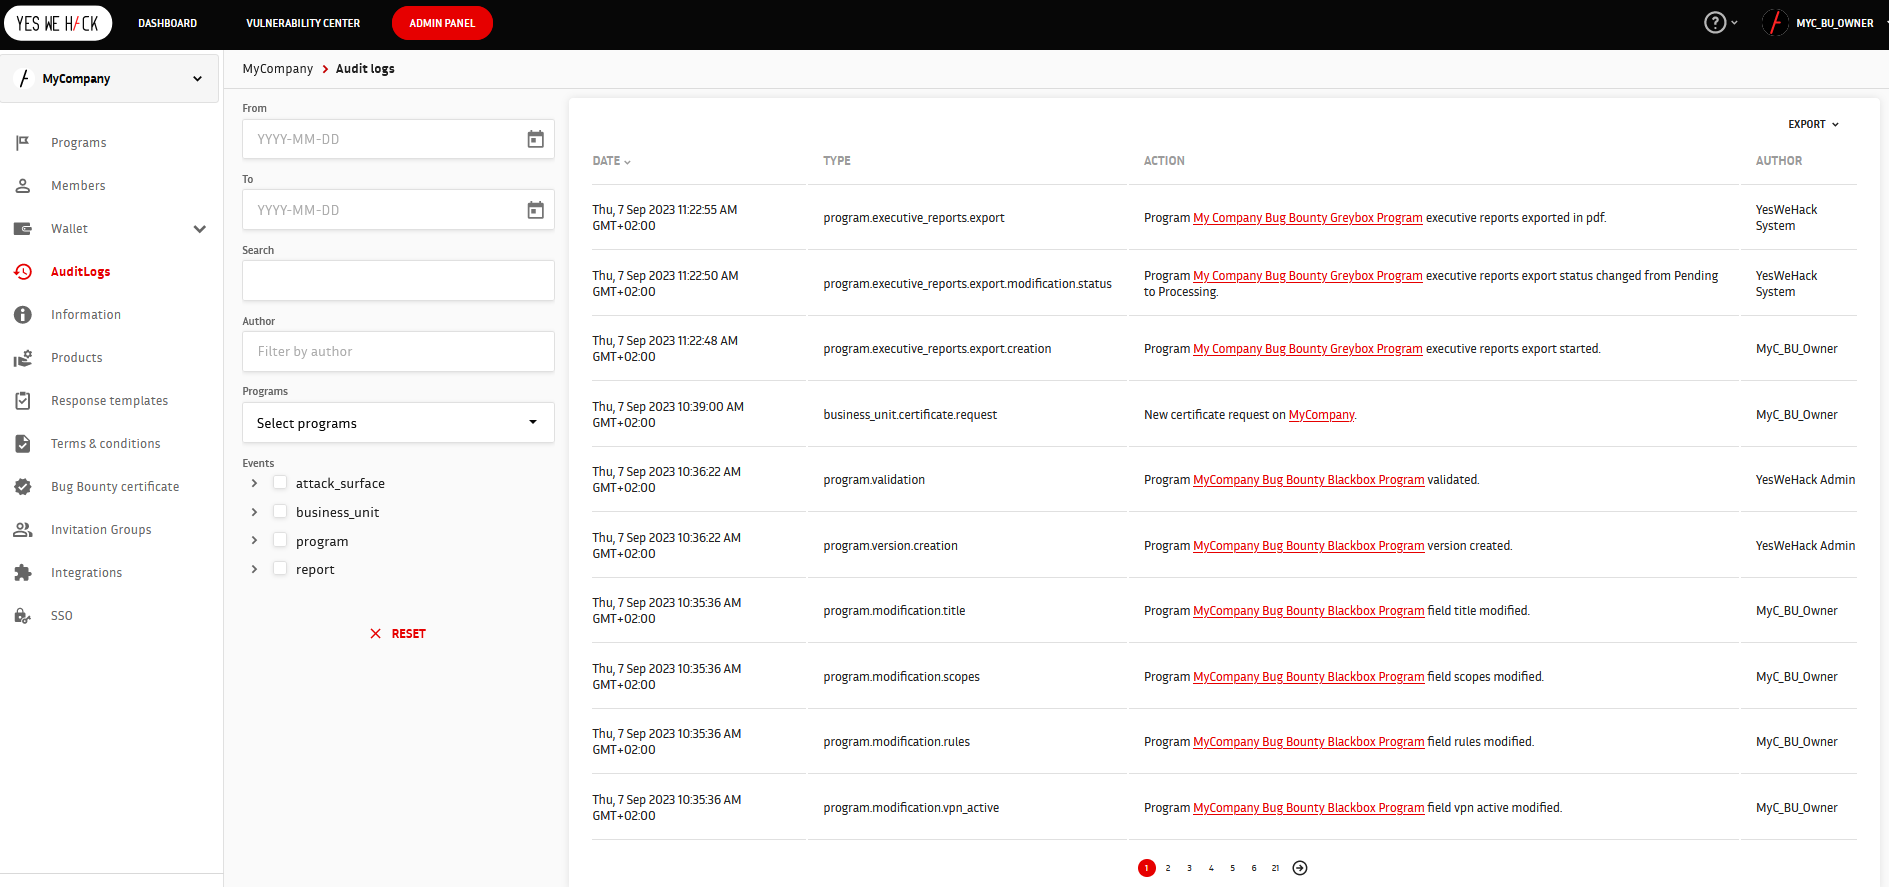
Task: Open the Dashboard tab
Action: (167, 23)
